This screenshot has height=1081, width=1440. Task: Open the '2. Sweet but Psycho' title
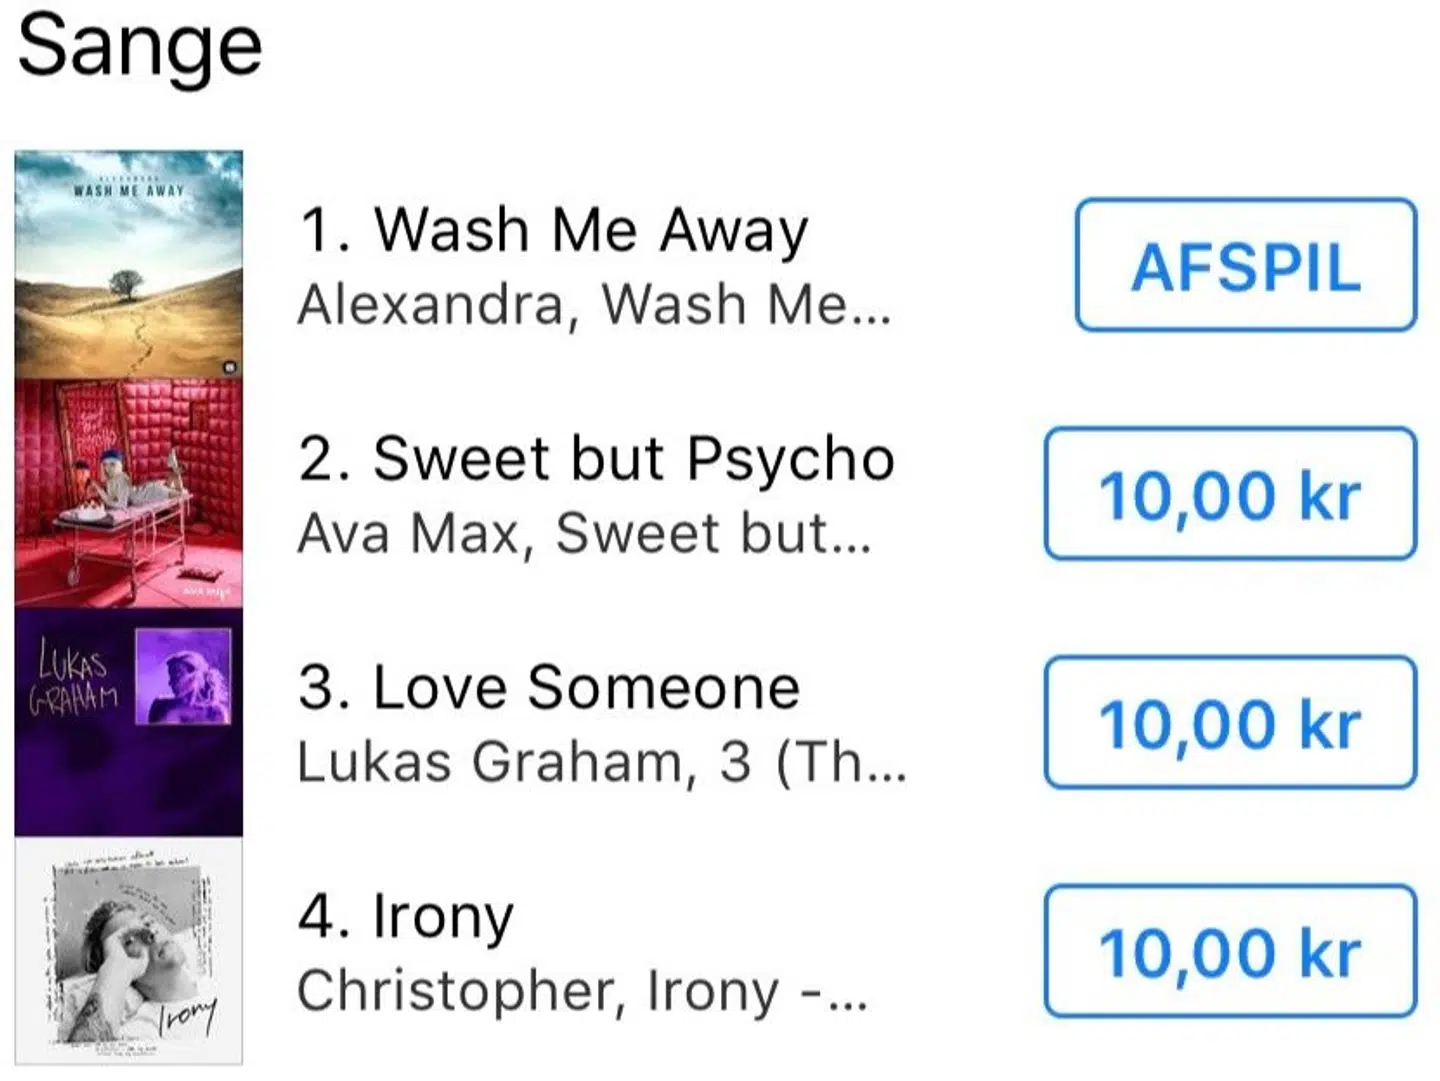pos(596,459)
